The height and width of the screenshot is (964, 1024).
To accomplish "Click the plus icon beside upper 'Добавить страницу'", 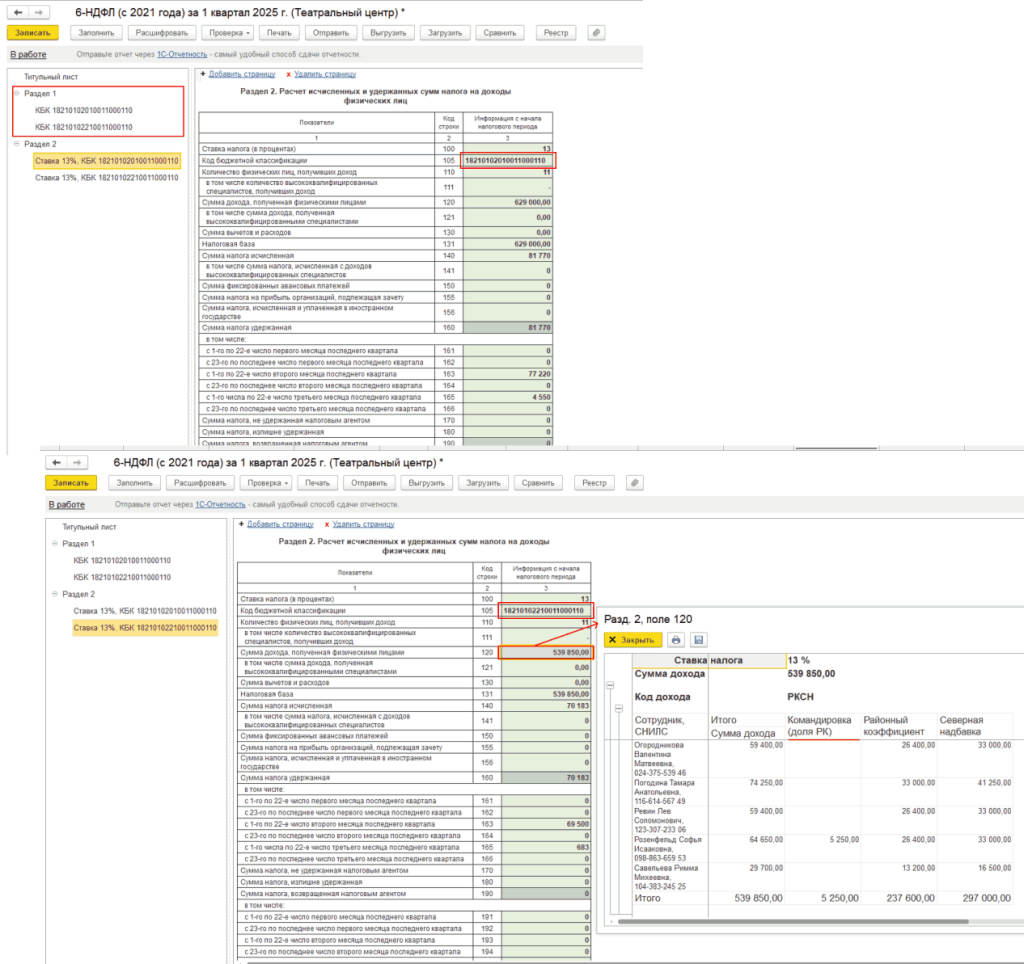I will point(203,73).
